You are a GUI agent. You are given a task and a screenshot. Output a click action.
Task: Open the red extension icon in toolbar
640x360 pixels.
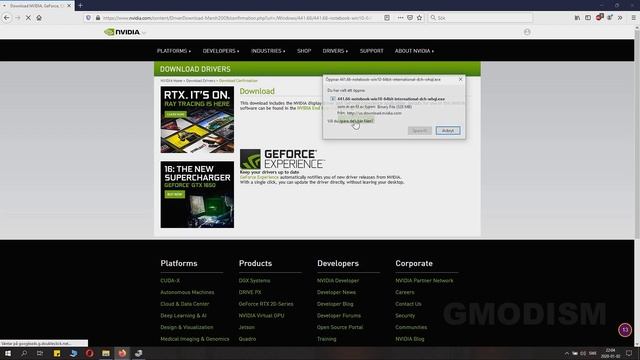pyautogui.click(x=599, y=17)
